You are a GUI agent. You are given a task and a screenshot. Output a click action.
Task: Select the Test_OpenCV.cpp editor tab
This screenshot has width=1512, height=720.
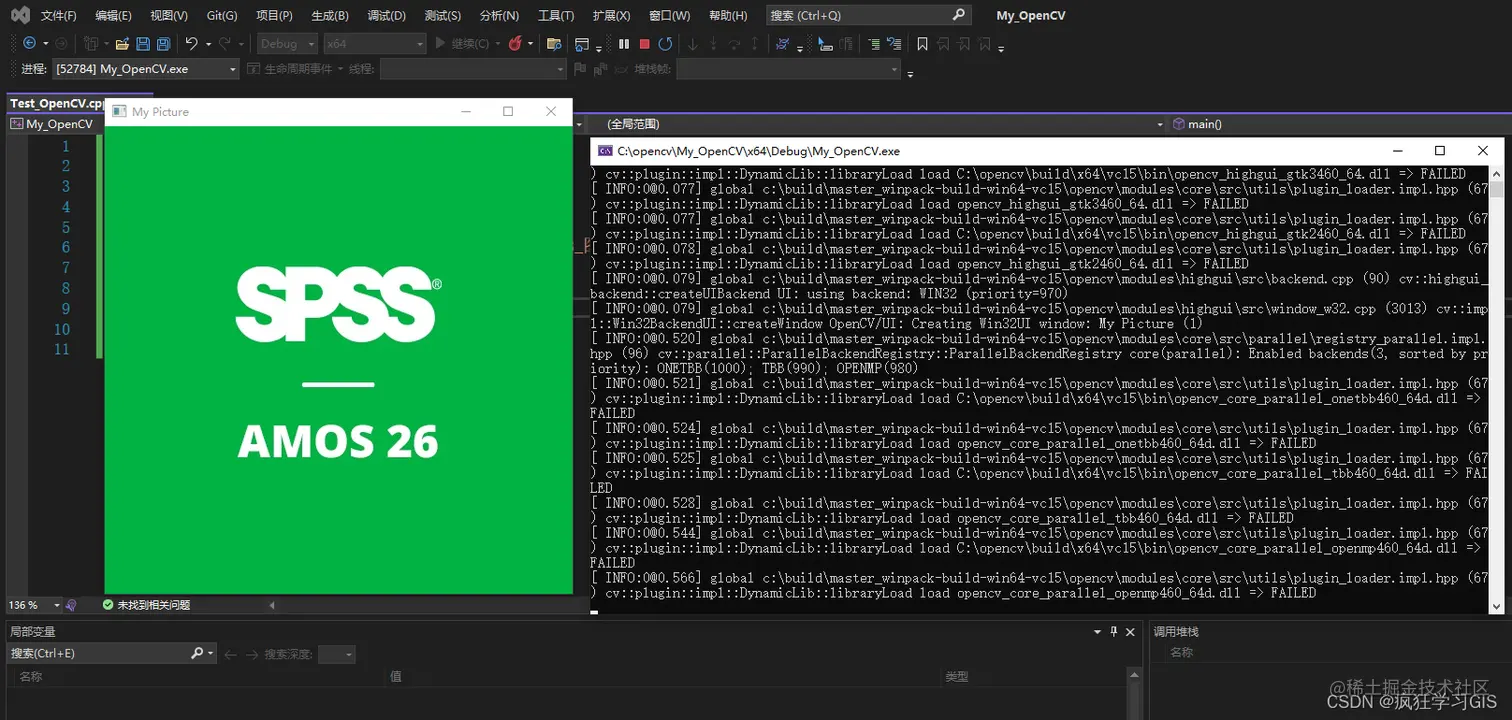point(56,103)
